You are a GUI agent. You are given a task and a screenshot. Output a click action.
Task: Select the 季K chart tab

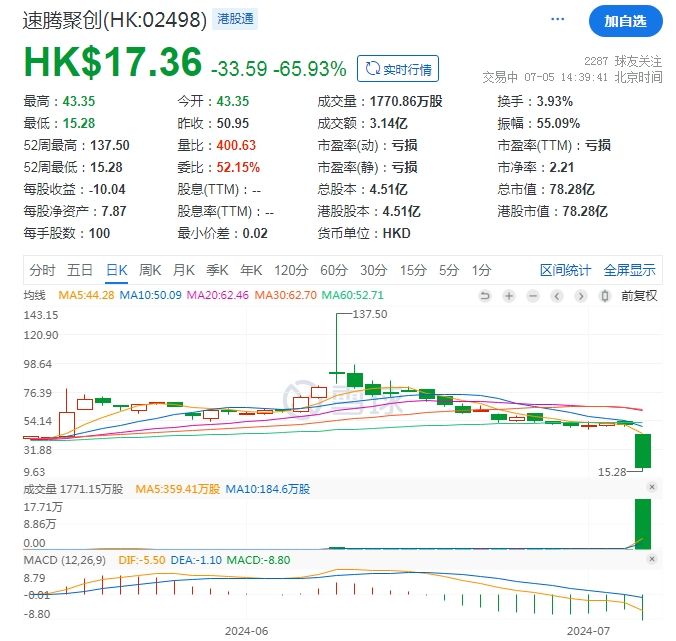(217, 270)
